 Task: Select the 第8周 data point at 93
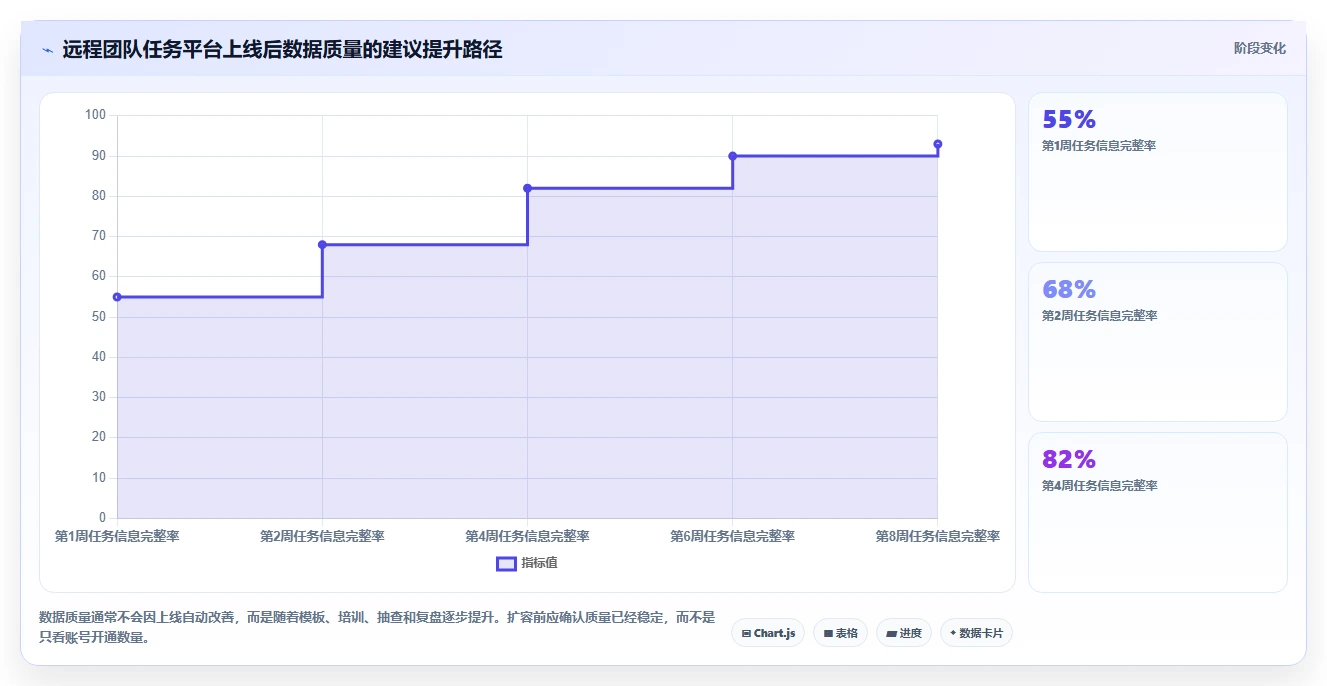(x=938, y=144)
